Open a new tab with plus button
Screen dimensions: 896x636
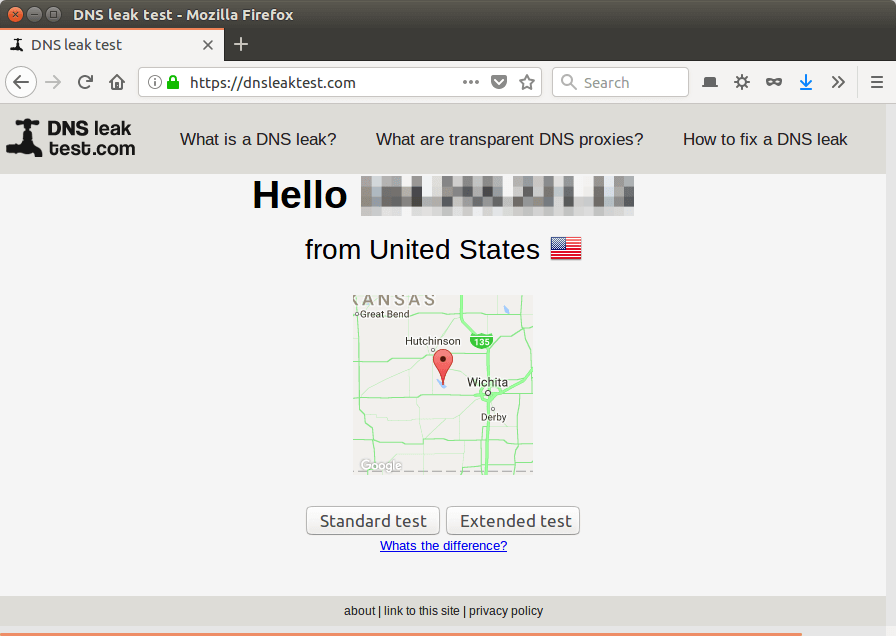point(241,44)
